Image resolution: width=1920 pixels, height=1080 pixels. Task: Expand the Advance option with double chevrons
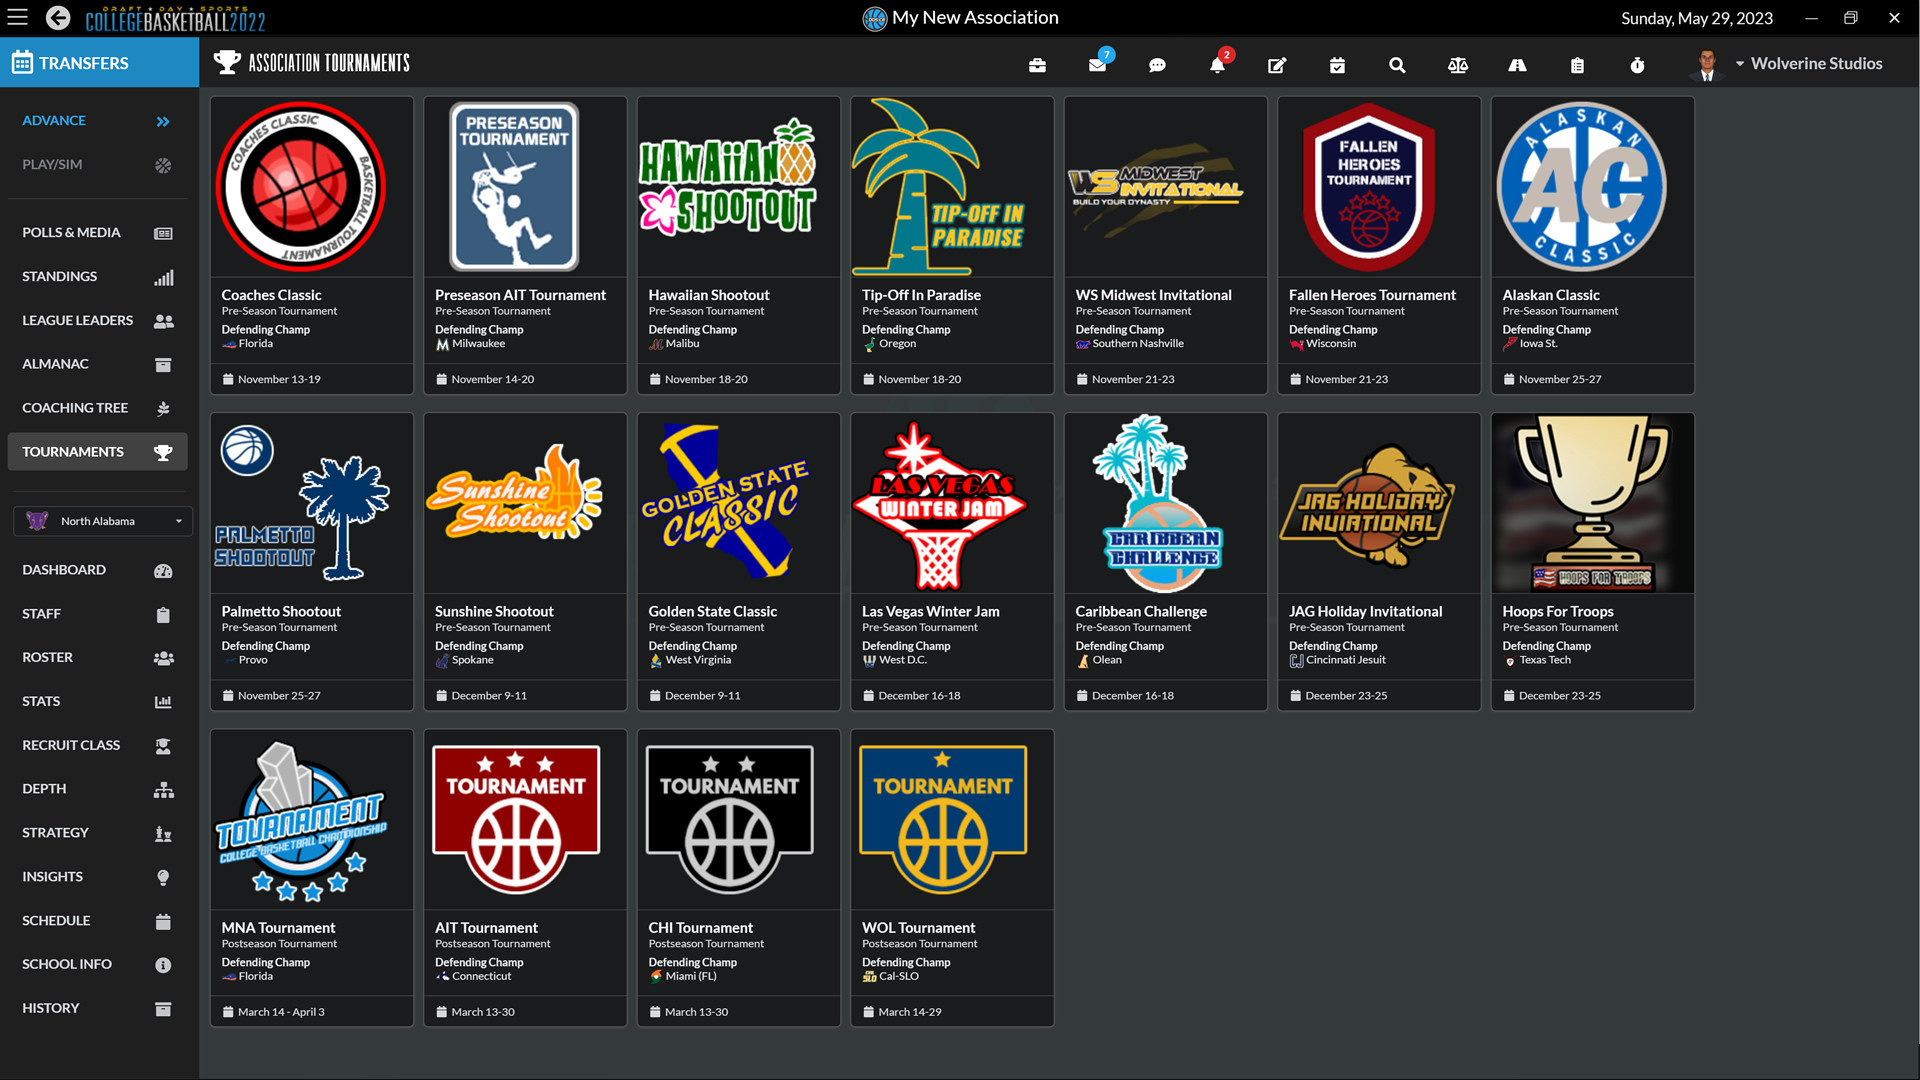click(x=162, y=121)
